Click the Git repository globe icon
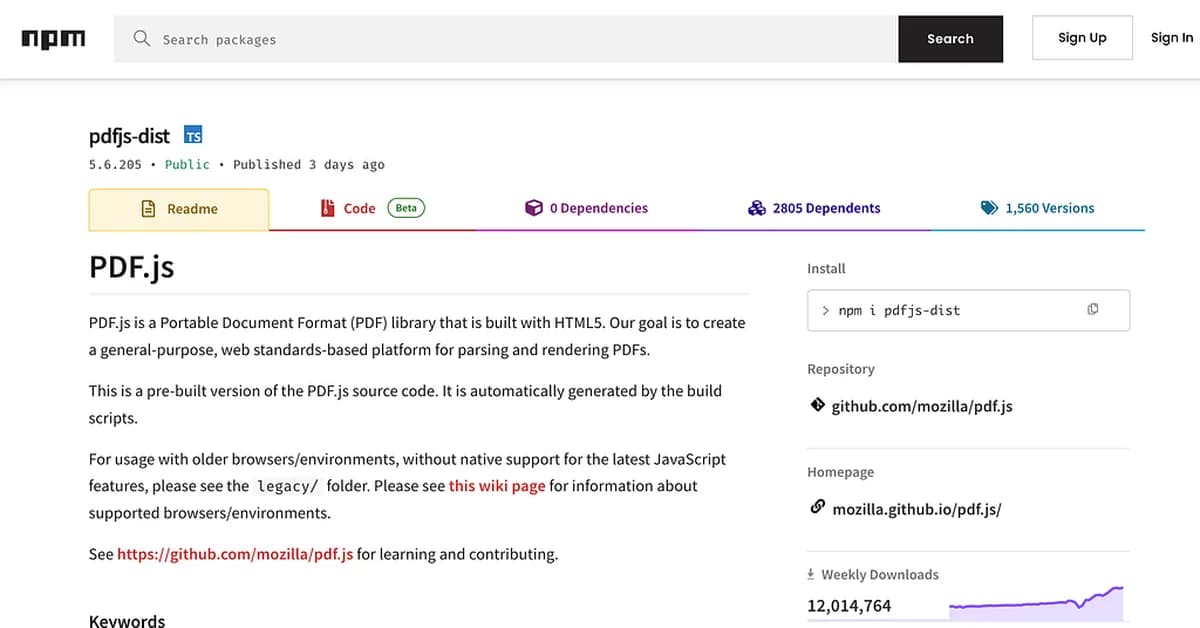1200x628 pixels. pos(820,406)
